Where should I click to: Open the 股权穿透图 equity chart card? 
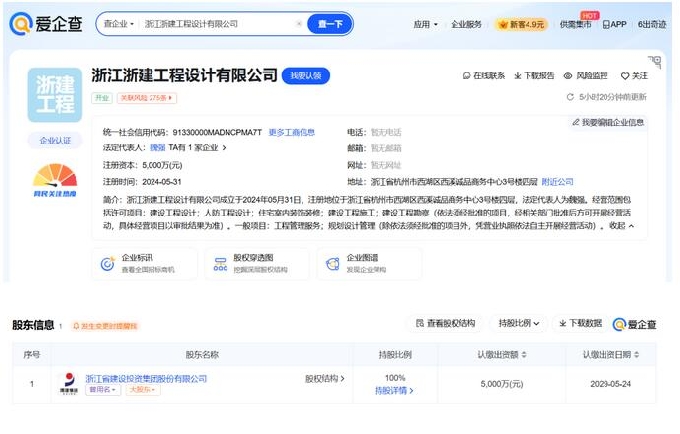pos(221,263)
